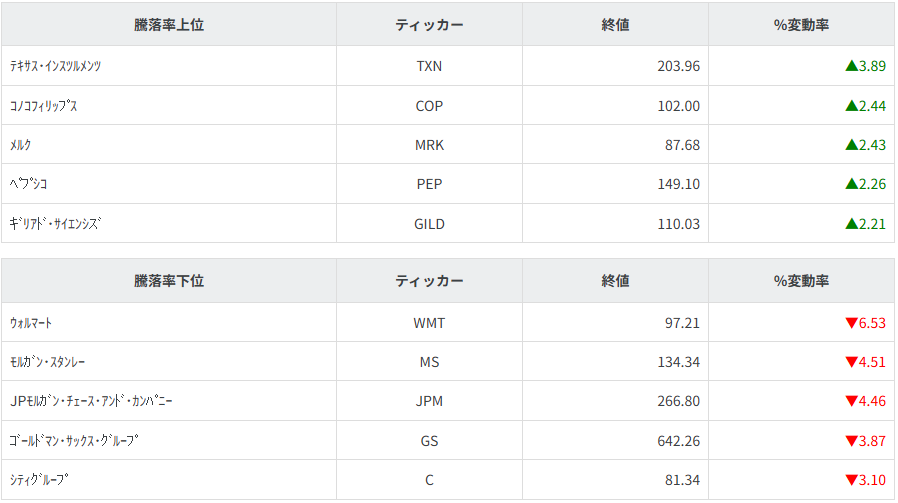
Task: Click the green up arrow beside 2.26
Action: [x=851, y=184]
